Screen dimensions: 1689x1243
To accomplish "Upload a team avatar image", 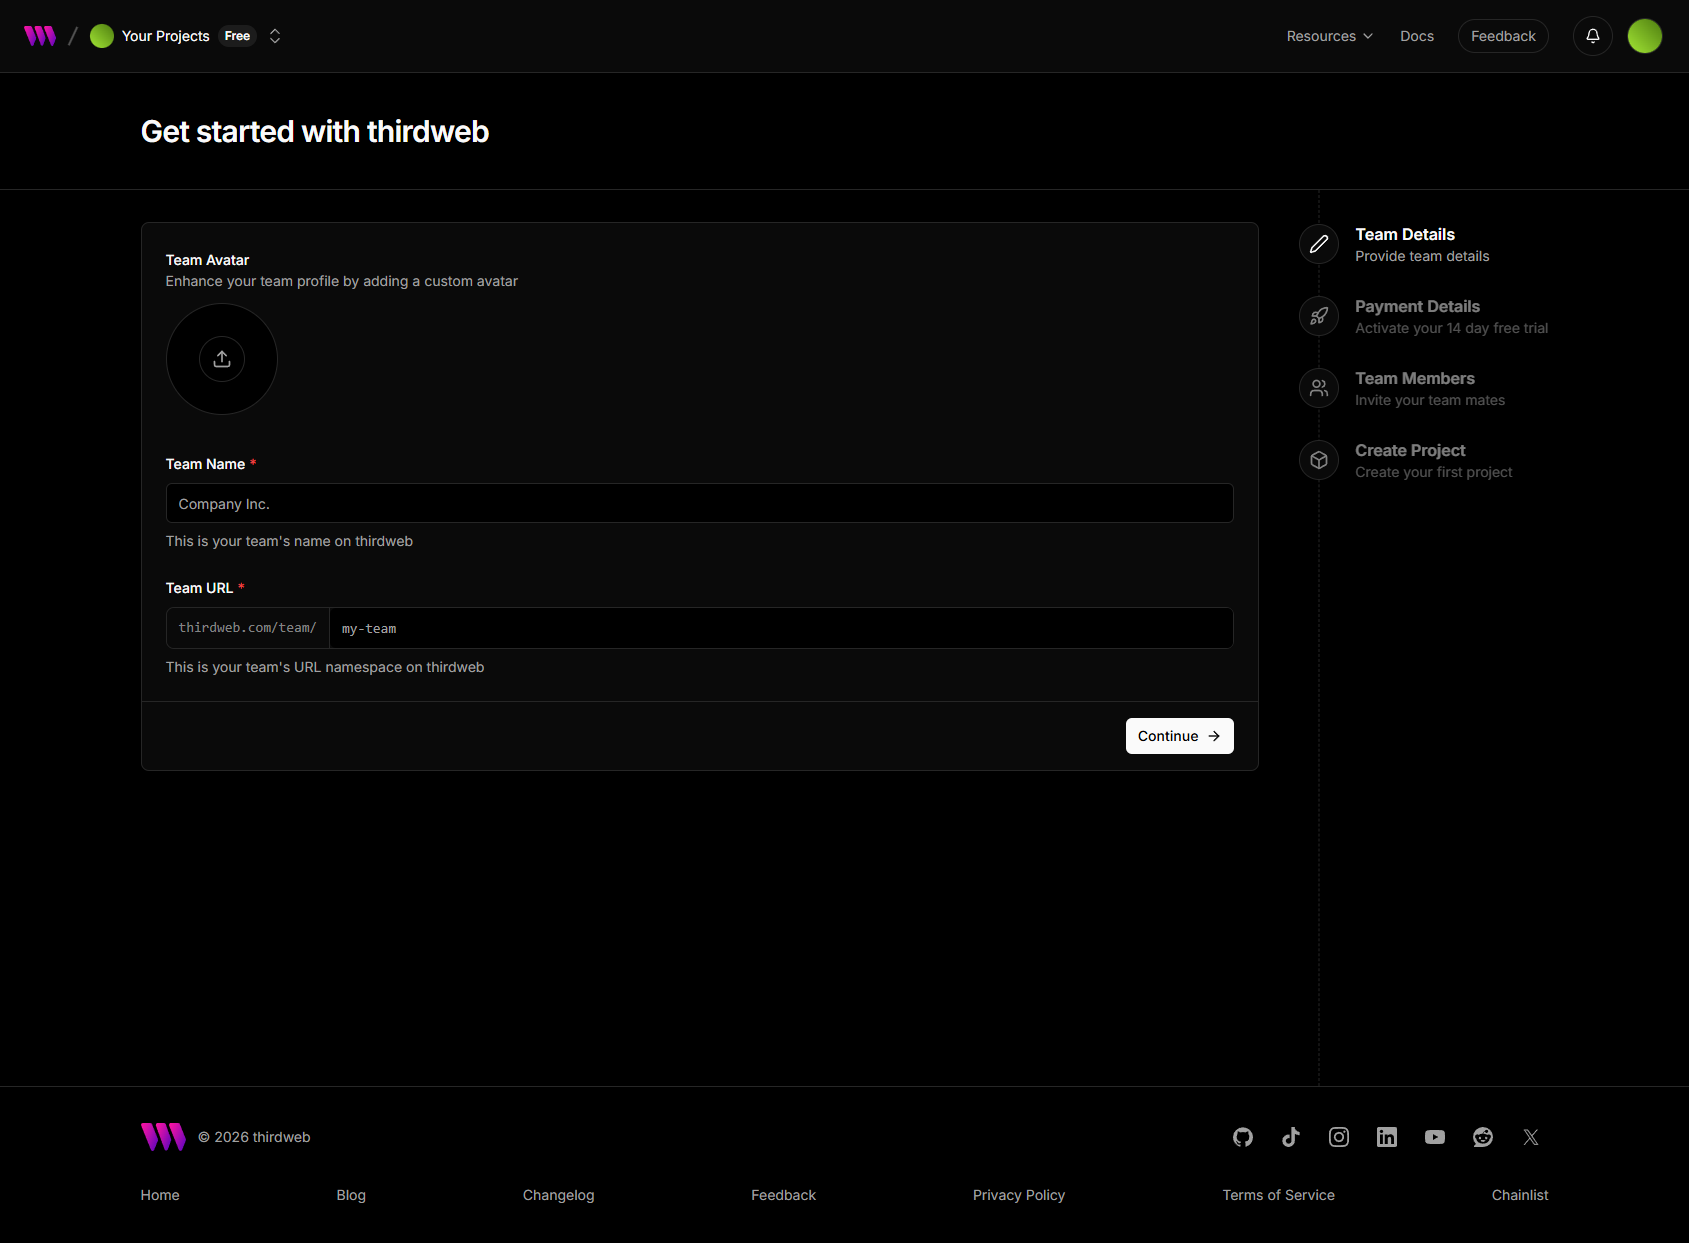I will coord(222,359).
